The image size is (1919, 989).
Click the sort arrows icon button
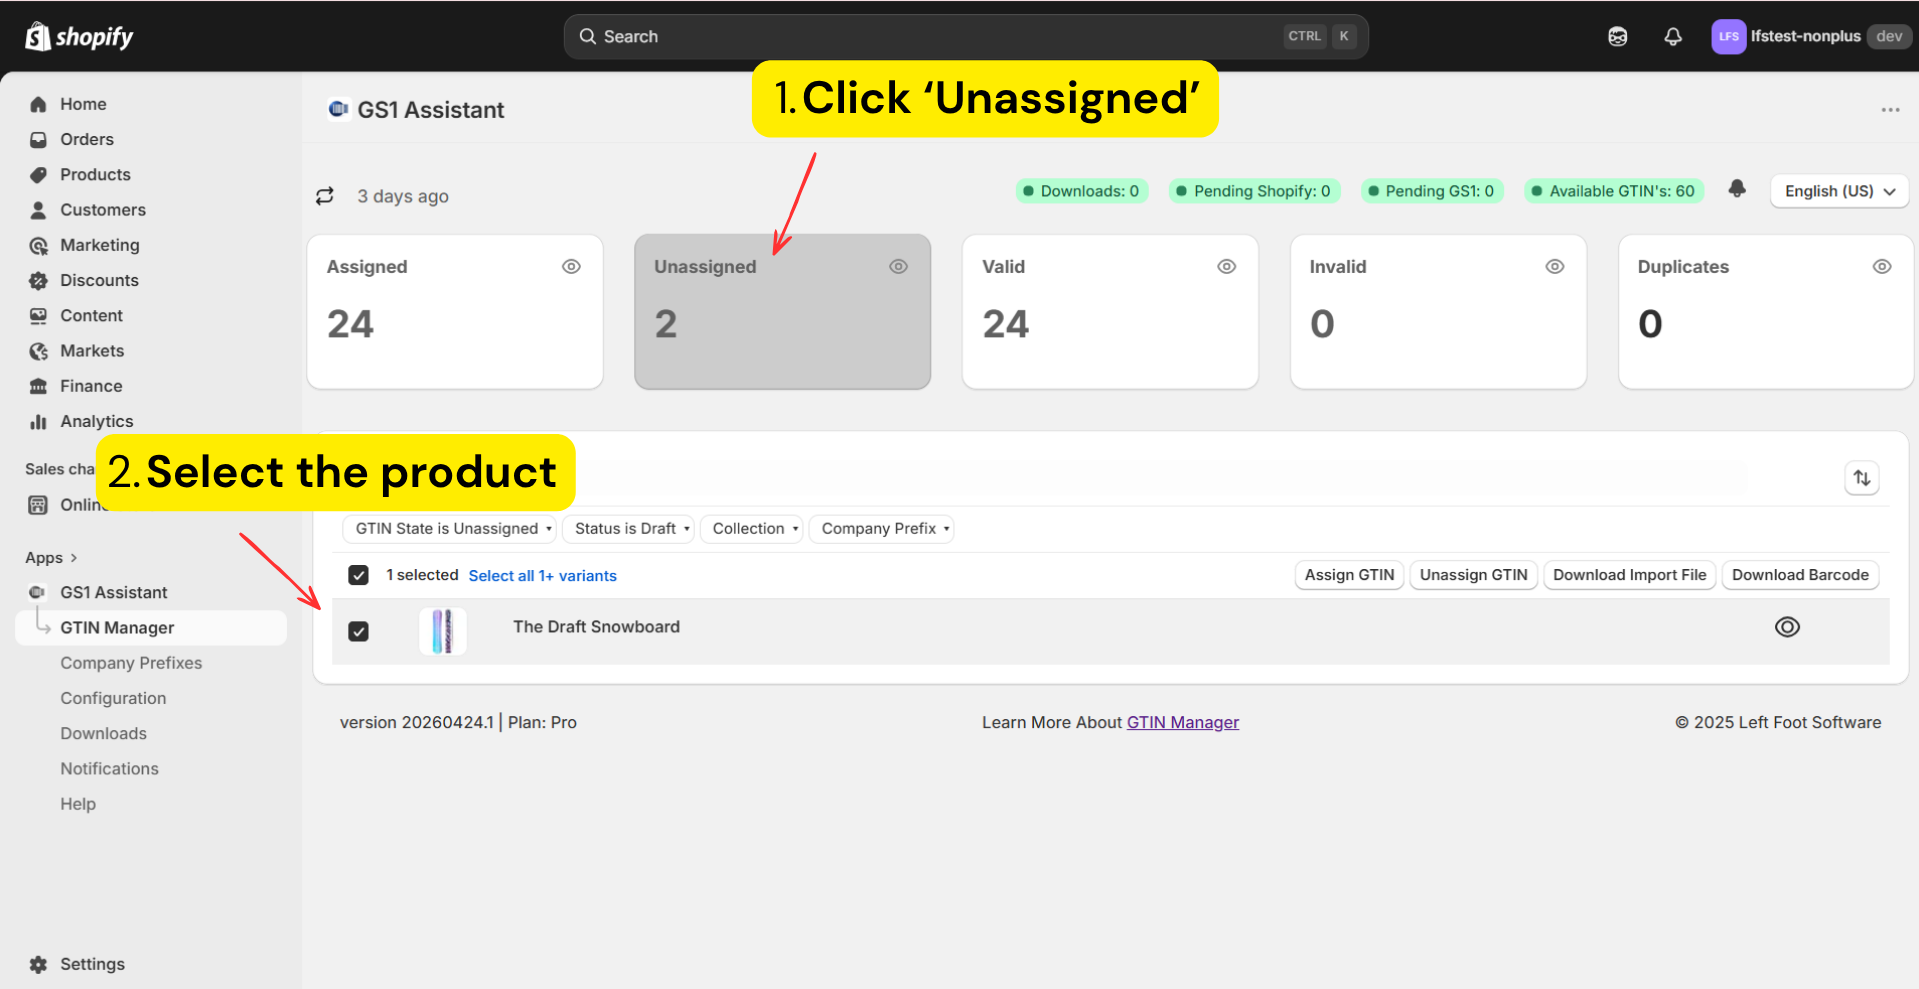1862,478
